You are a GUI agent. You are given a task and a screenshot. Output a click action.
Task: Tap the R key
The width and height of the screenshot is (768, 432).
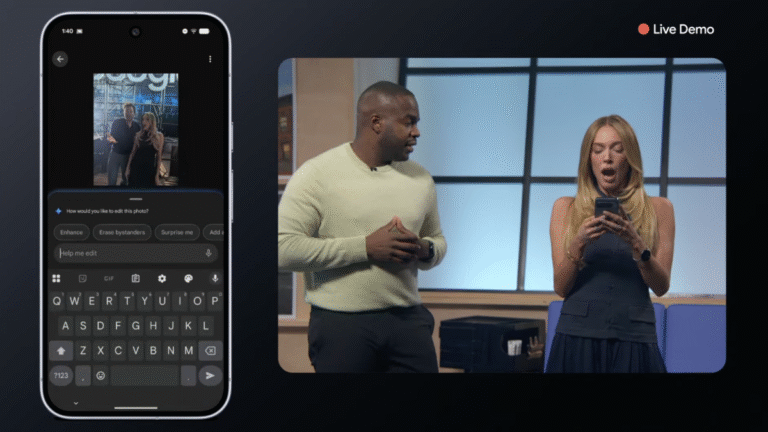point(110,301)
